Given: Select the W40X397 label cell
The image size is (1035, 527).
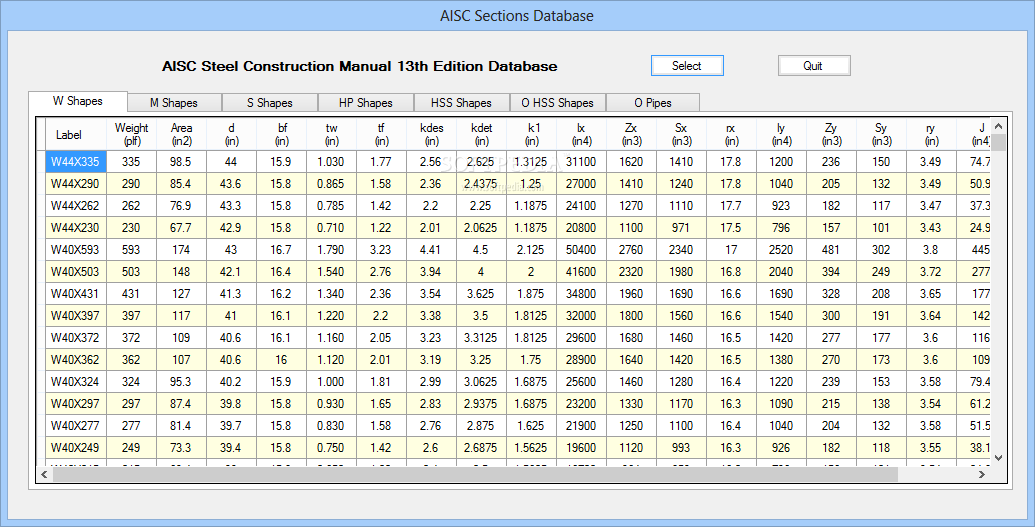Looking at the screenshot, I should coord(76,316).
